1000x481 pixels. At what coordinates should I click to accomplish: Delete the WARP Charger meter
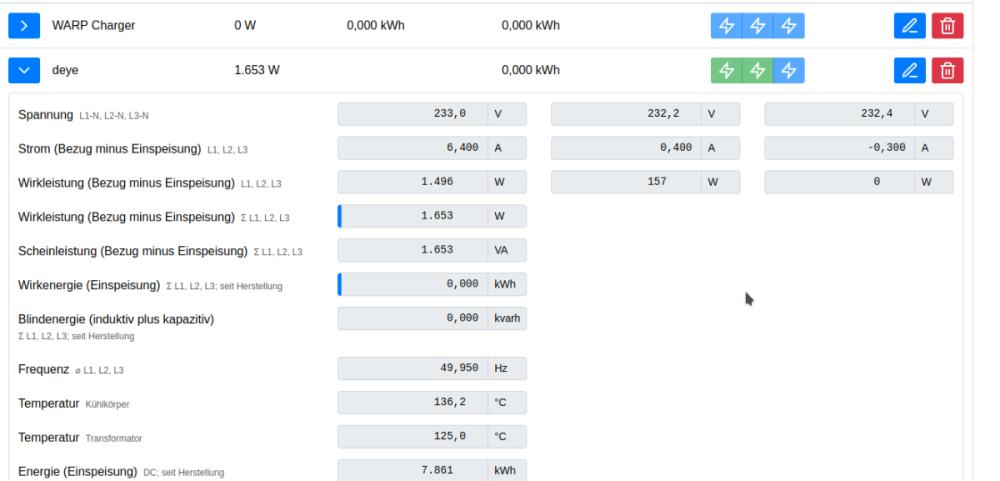(x=947, y=25)
